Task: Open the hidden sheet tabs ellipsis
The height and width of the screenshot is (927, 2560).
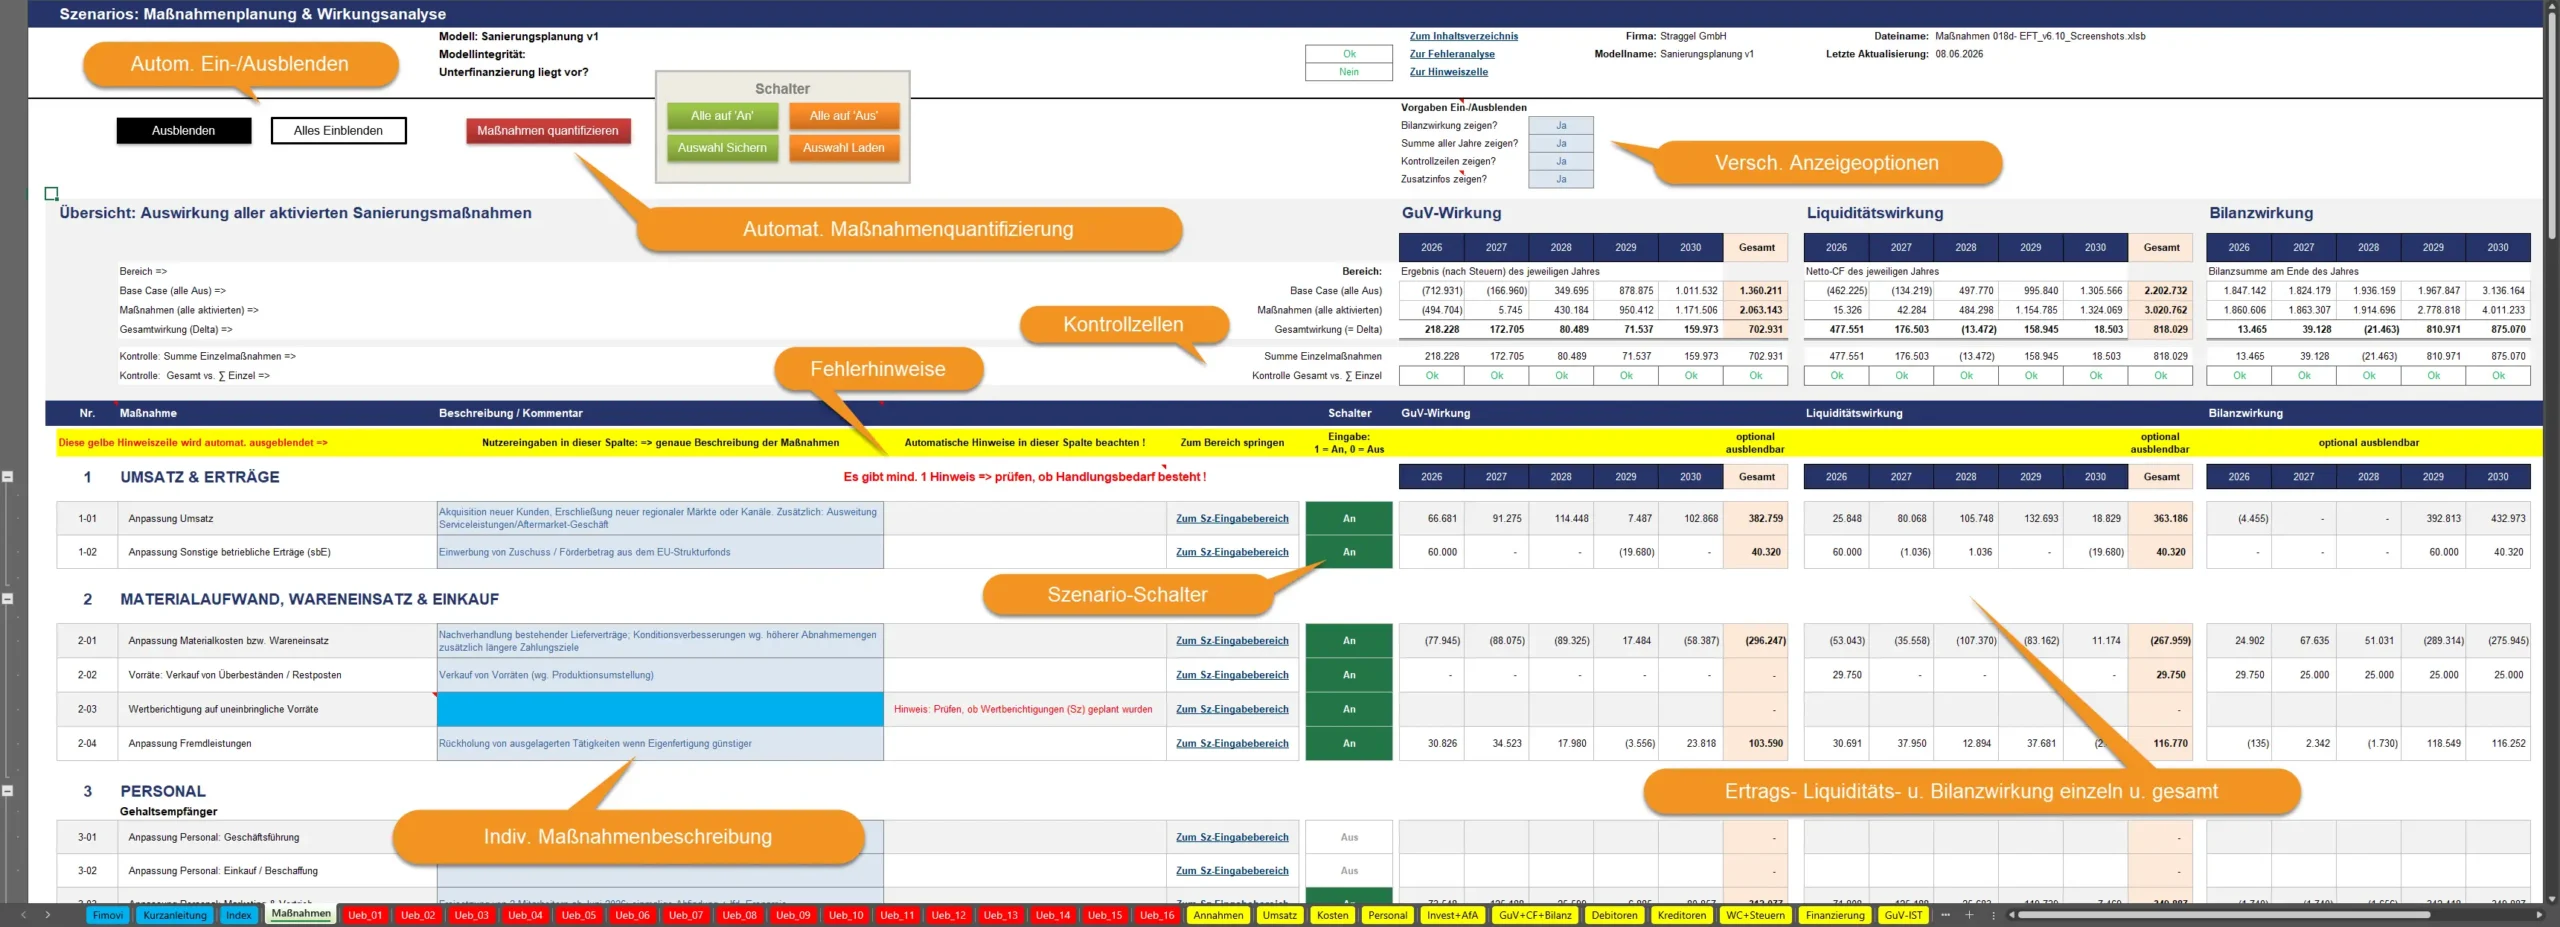Action: (1945, 915)
